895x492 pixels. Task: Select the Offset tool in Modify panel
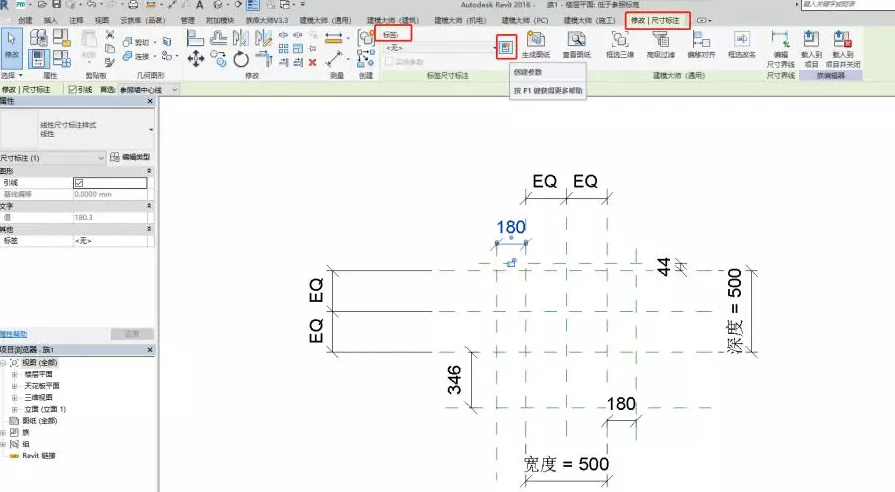click(x=218, y=38)
